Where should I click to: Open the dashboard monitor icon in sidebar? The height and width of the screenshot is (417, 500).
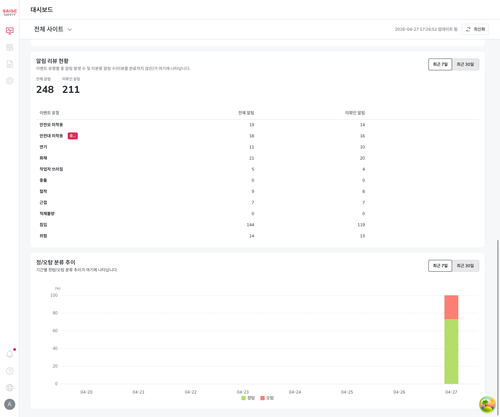(x=10, y=31)
